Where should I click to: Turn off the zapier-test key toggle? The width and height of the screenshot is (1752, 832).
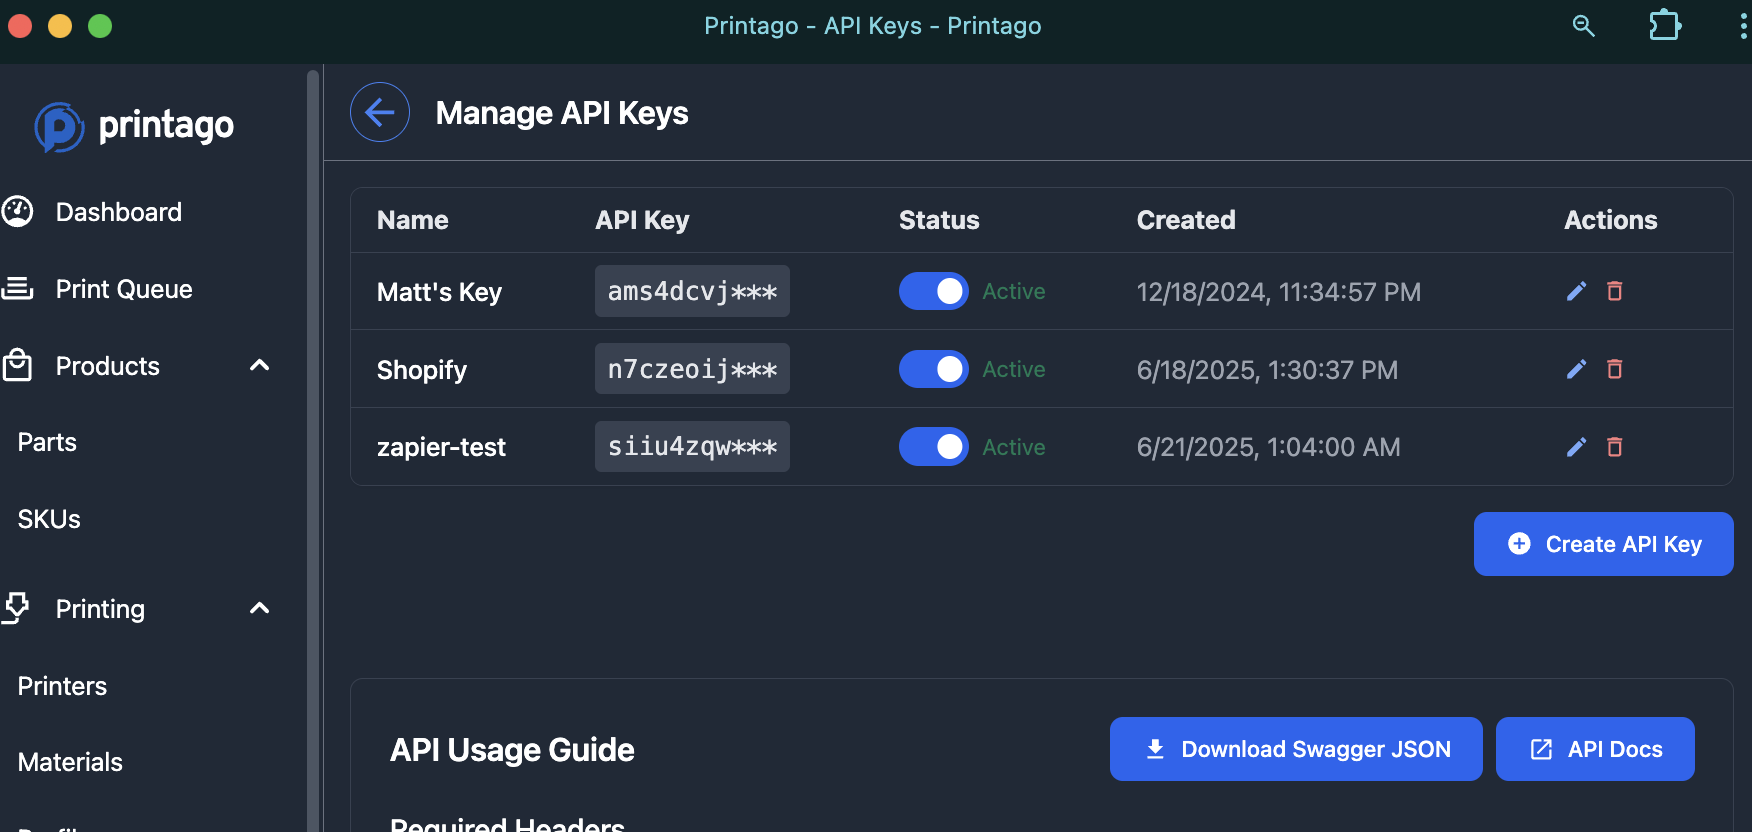tap(933, 447)
